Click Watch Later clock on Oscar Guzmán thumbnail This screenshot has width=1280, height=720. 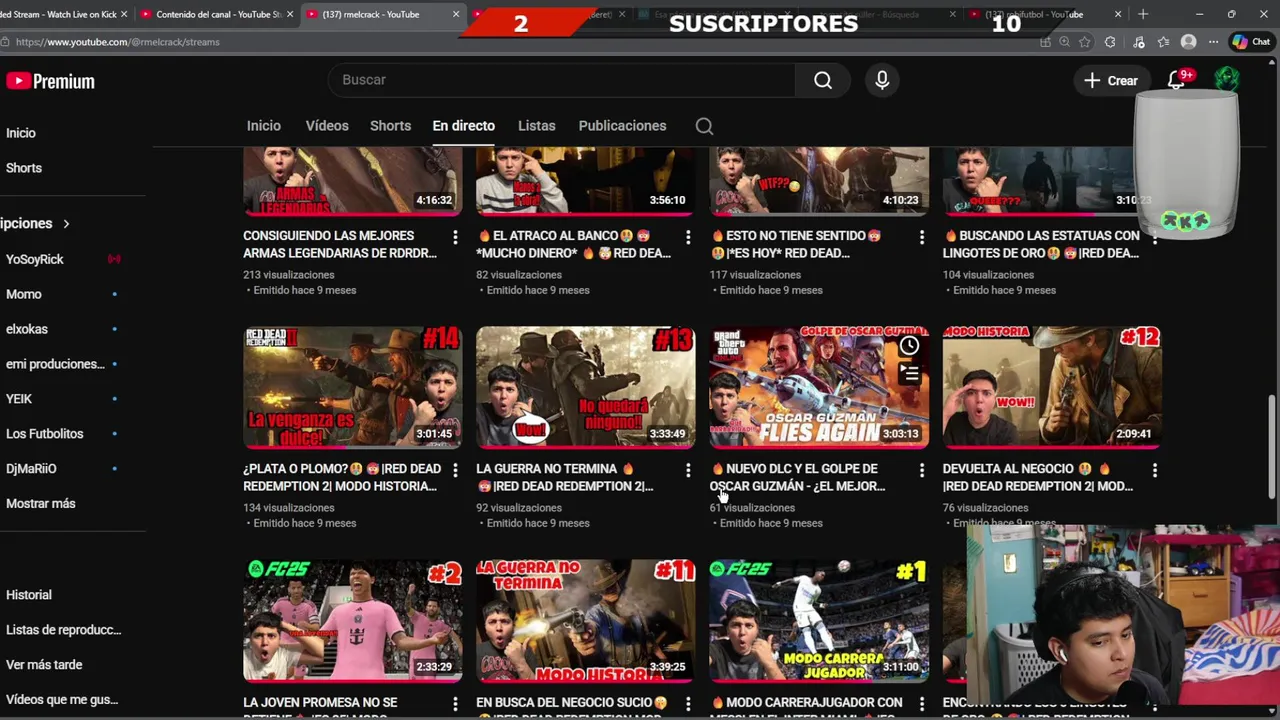909,346
